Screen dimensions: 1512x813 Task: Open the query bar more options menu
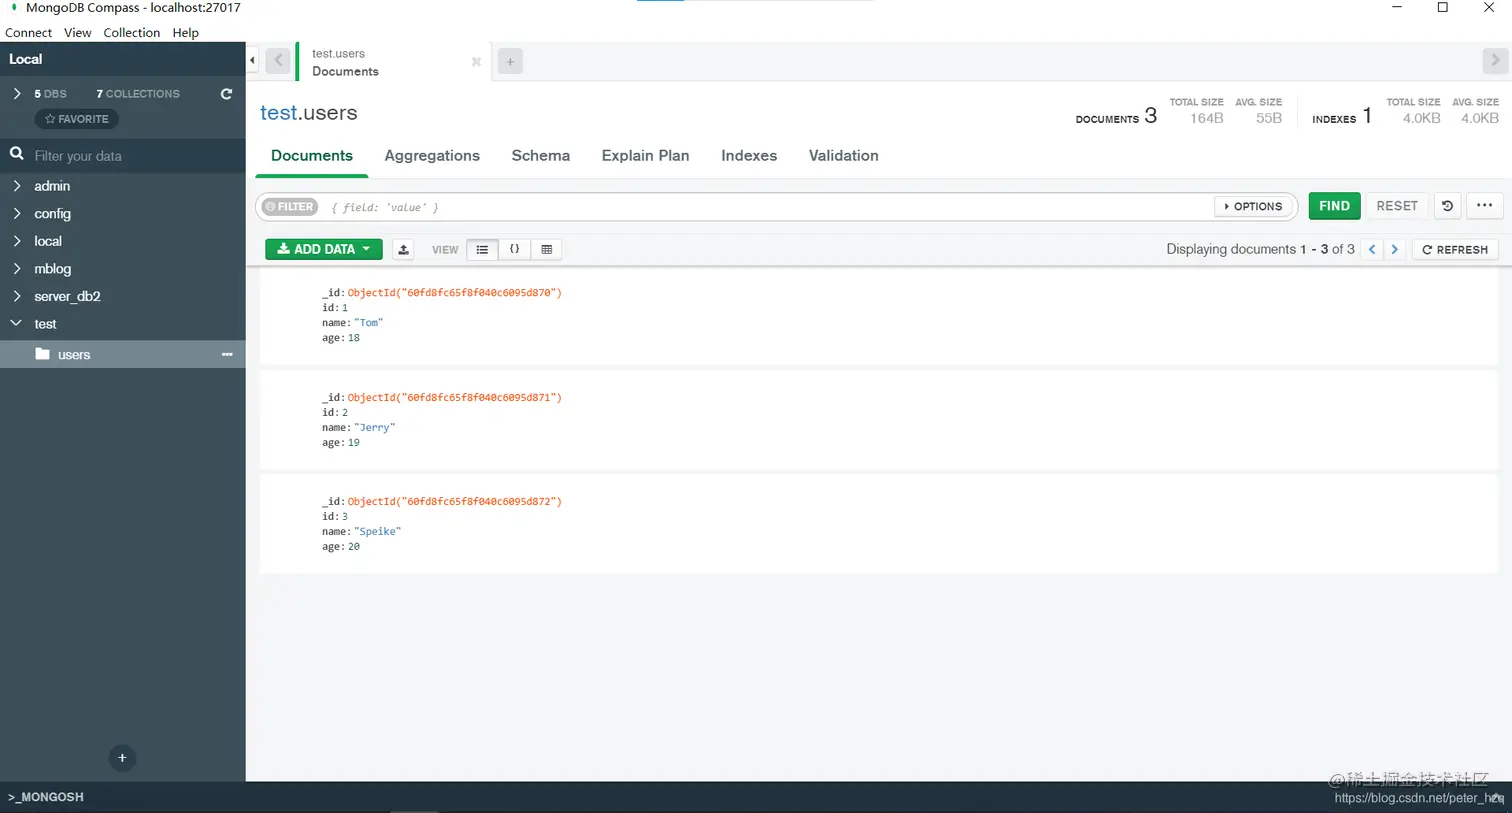pyautogui.click(x=1484, y=206)
